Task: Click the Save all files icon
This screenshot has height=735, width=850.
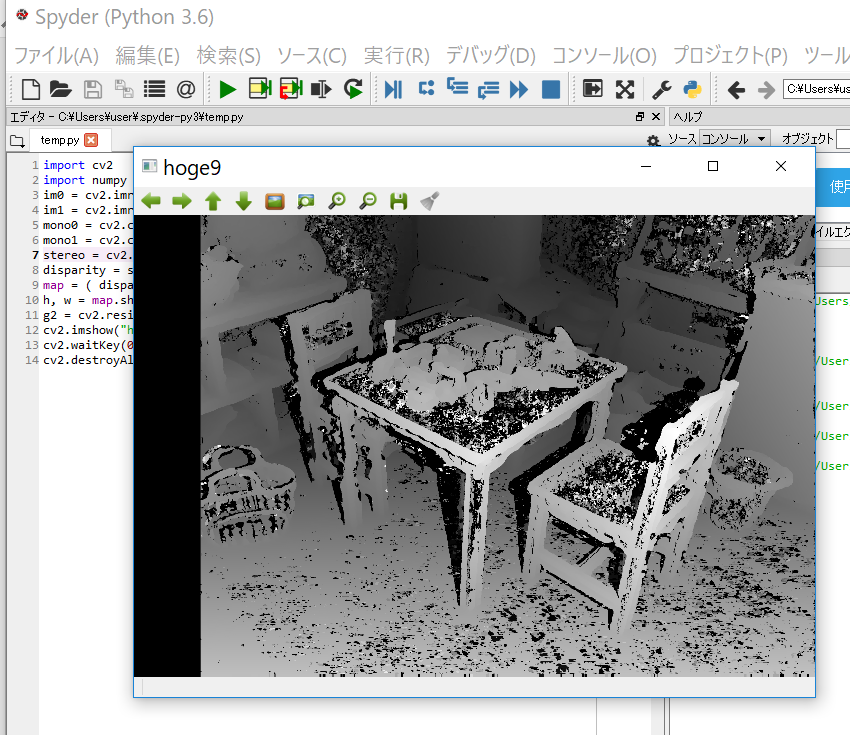Action: [124, 89]
